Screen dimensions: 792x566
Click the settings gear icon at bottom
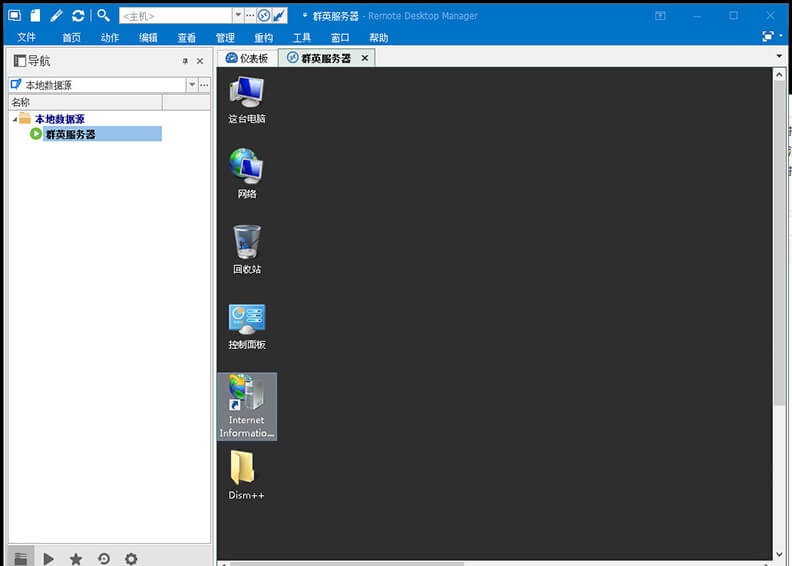131,558
